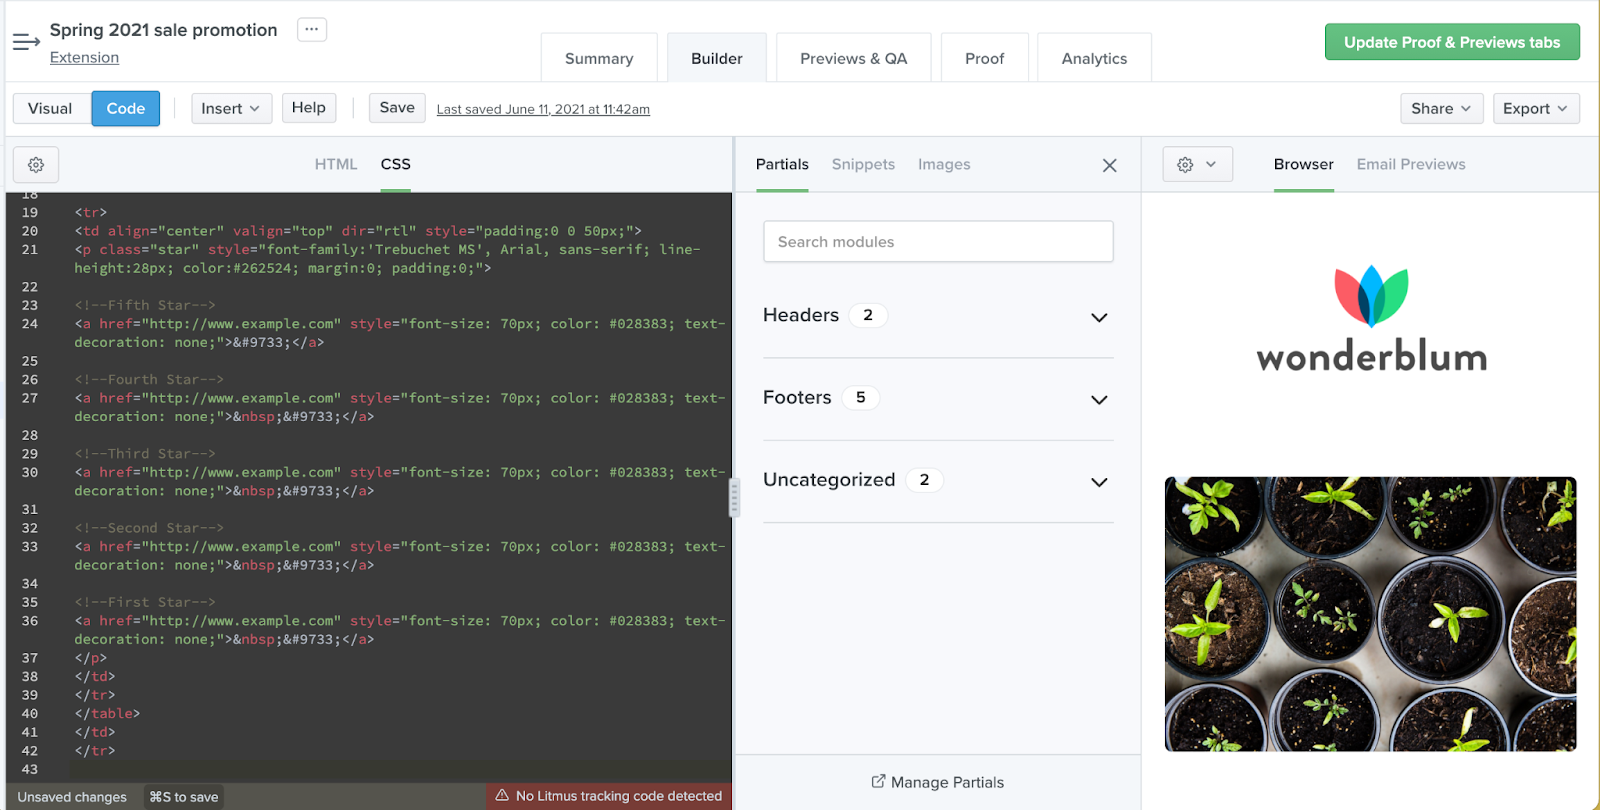Open the preview settings gear dropdown
The height and width of the screenshot is (810, 1600).
[x=1197, y=165]
